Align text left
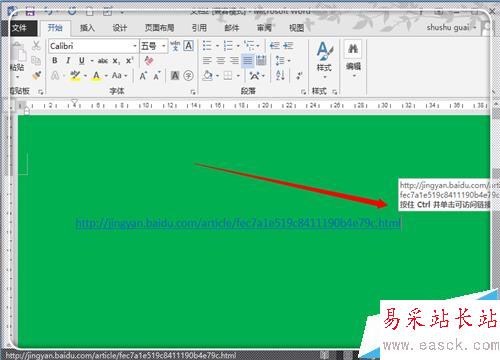Viewport: 500px width, 360px height. (207, 61)
